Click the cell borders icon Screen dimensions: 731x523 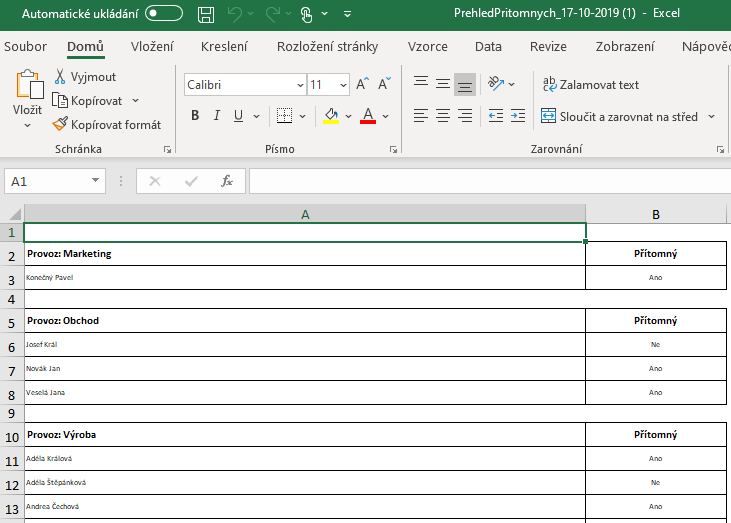pyautogui.click(x=284, y=116)
